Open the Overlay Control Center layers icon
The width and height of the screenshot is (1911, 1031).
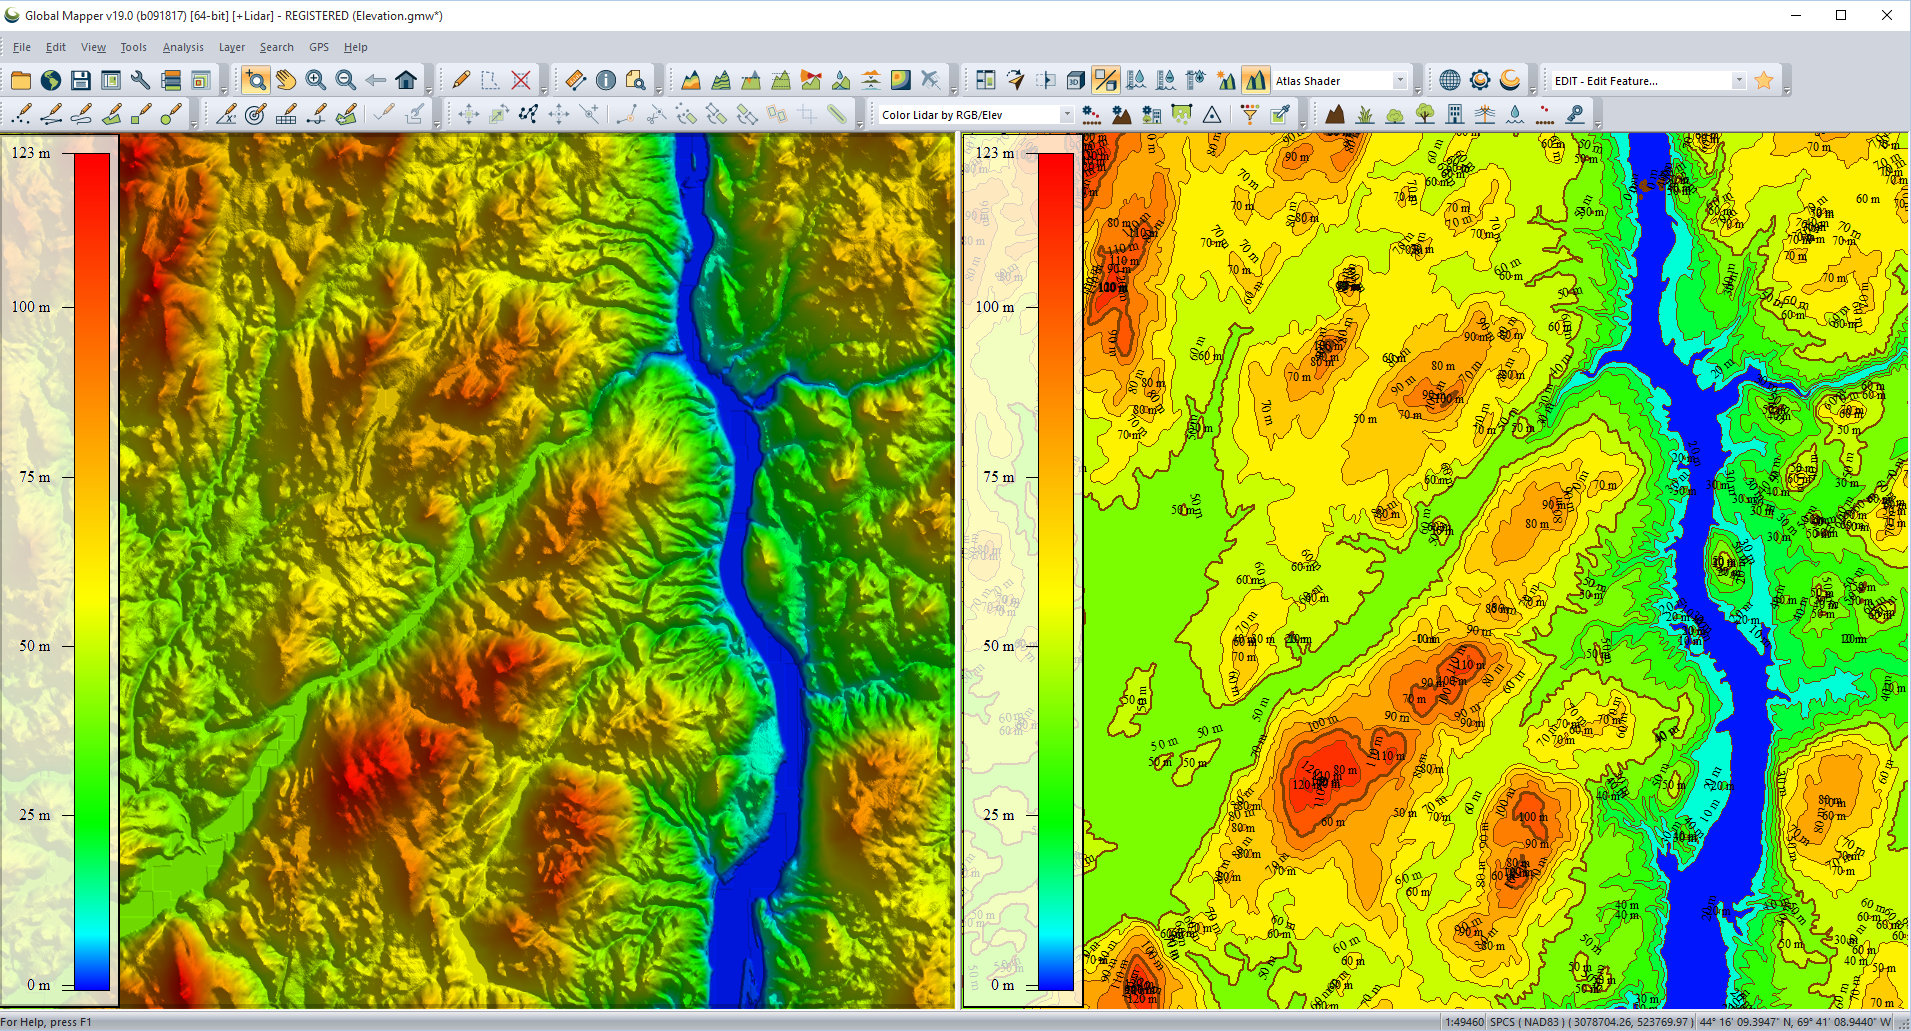(171, 81)
